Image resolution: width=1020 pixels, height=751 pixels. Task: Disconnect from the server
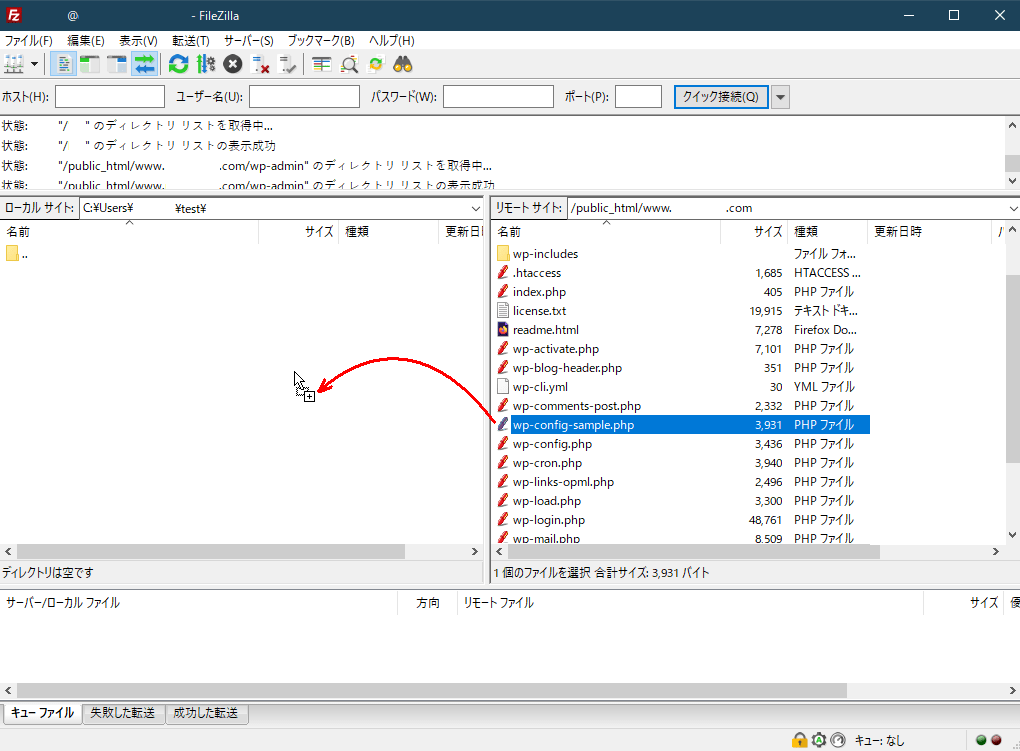(x=260, y=64)
